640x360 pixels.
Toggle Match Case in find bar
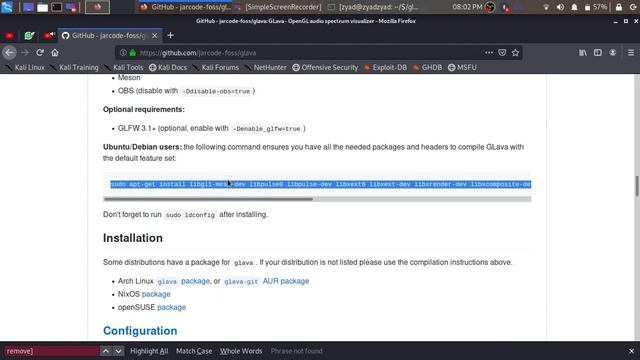point(194,351)
